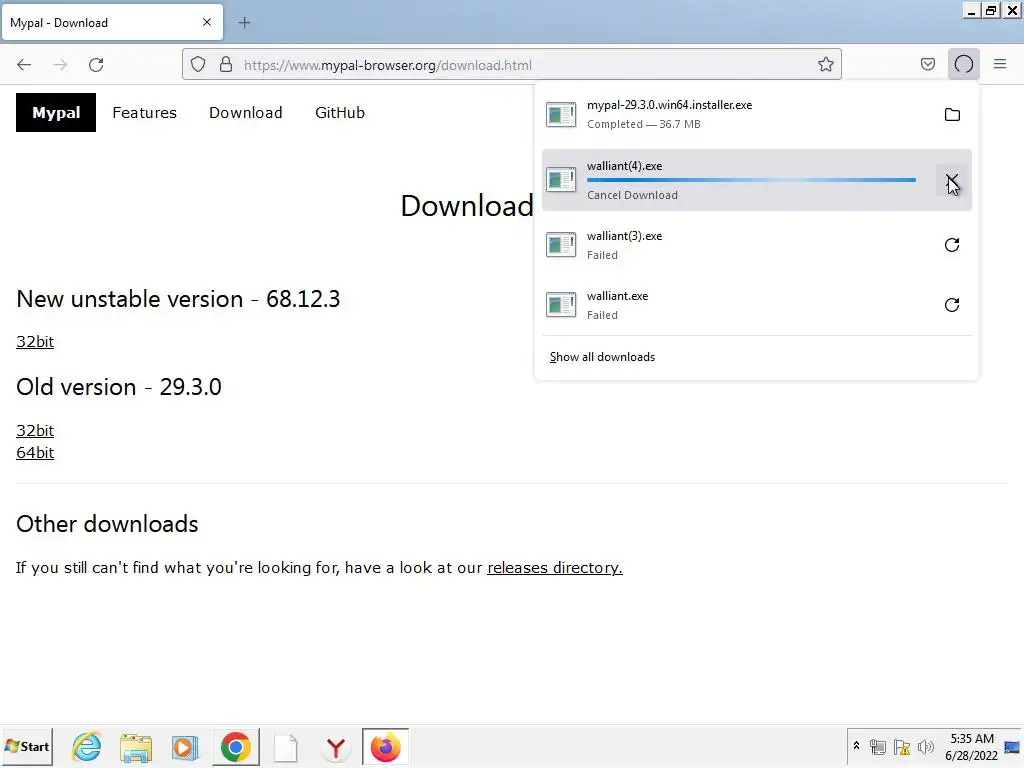1024x768 pixels.
Task: Click the Mypal logo home button
Action: coord(56,112)
